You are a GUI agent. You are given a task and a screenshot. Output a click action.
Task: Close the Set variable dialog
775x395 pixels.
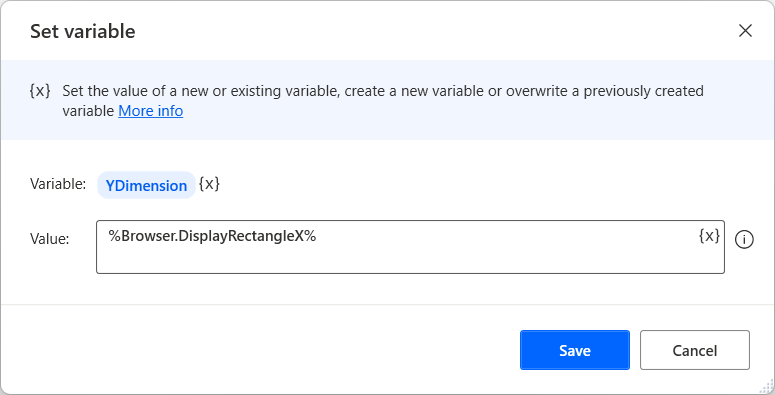[x=745, y=31]
